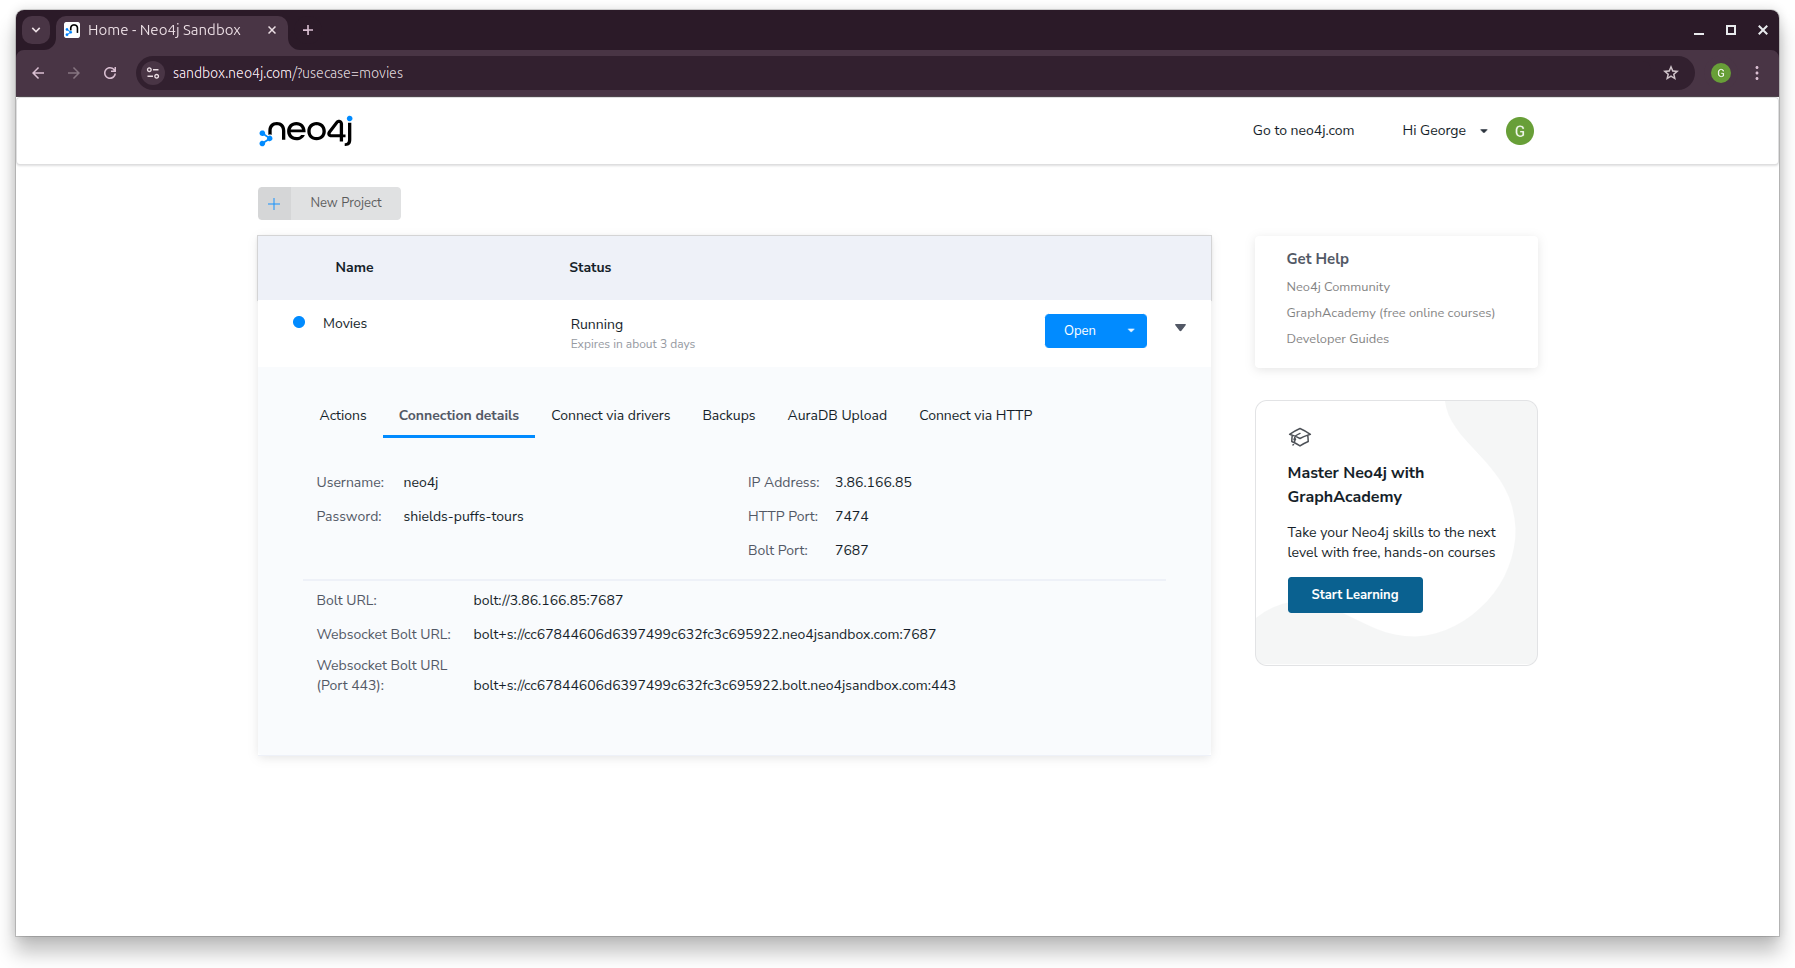1795x968 pixels.
Task: Click Websocket Bolt URL ending :7687
Action: (x=705, y=635)
